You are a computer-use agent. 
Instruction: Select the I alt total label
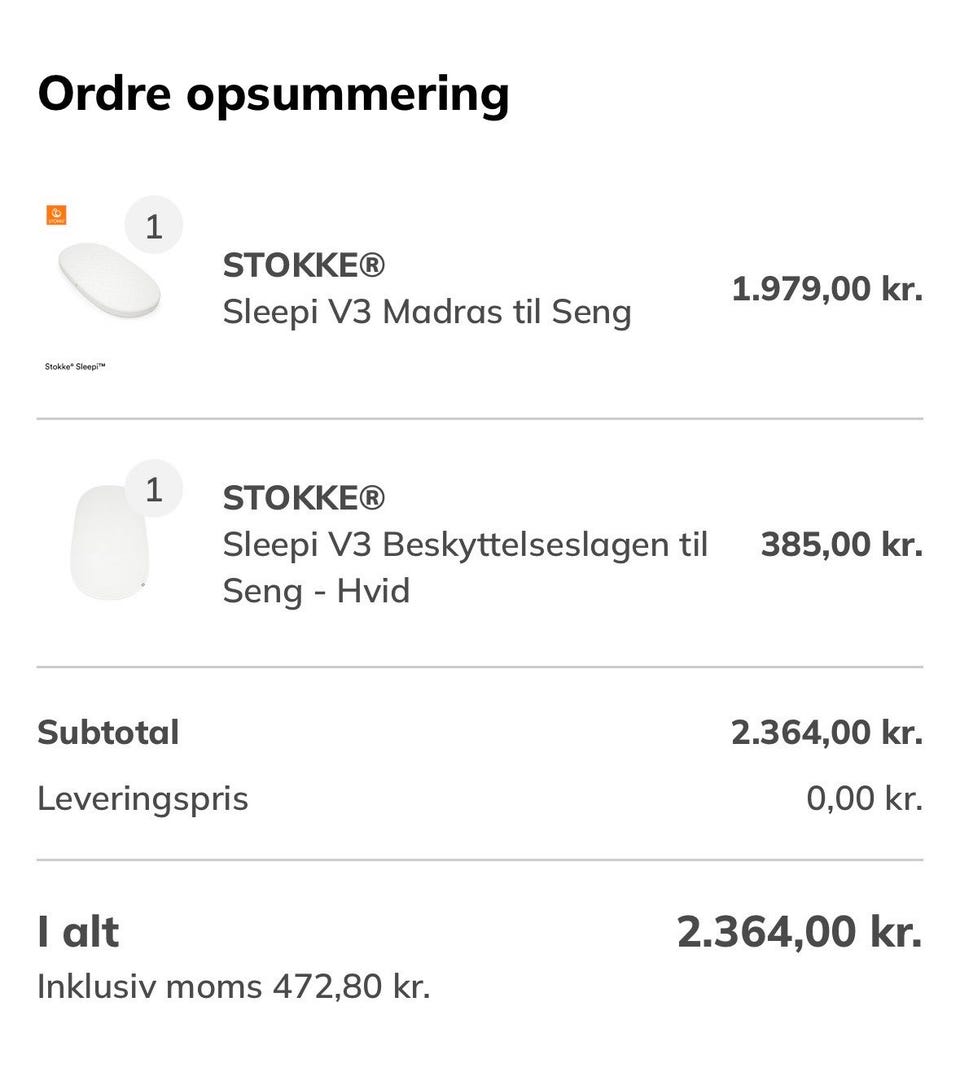point(78,932)
